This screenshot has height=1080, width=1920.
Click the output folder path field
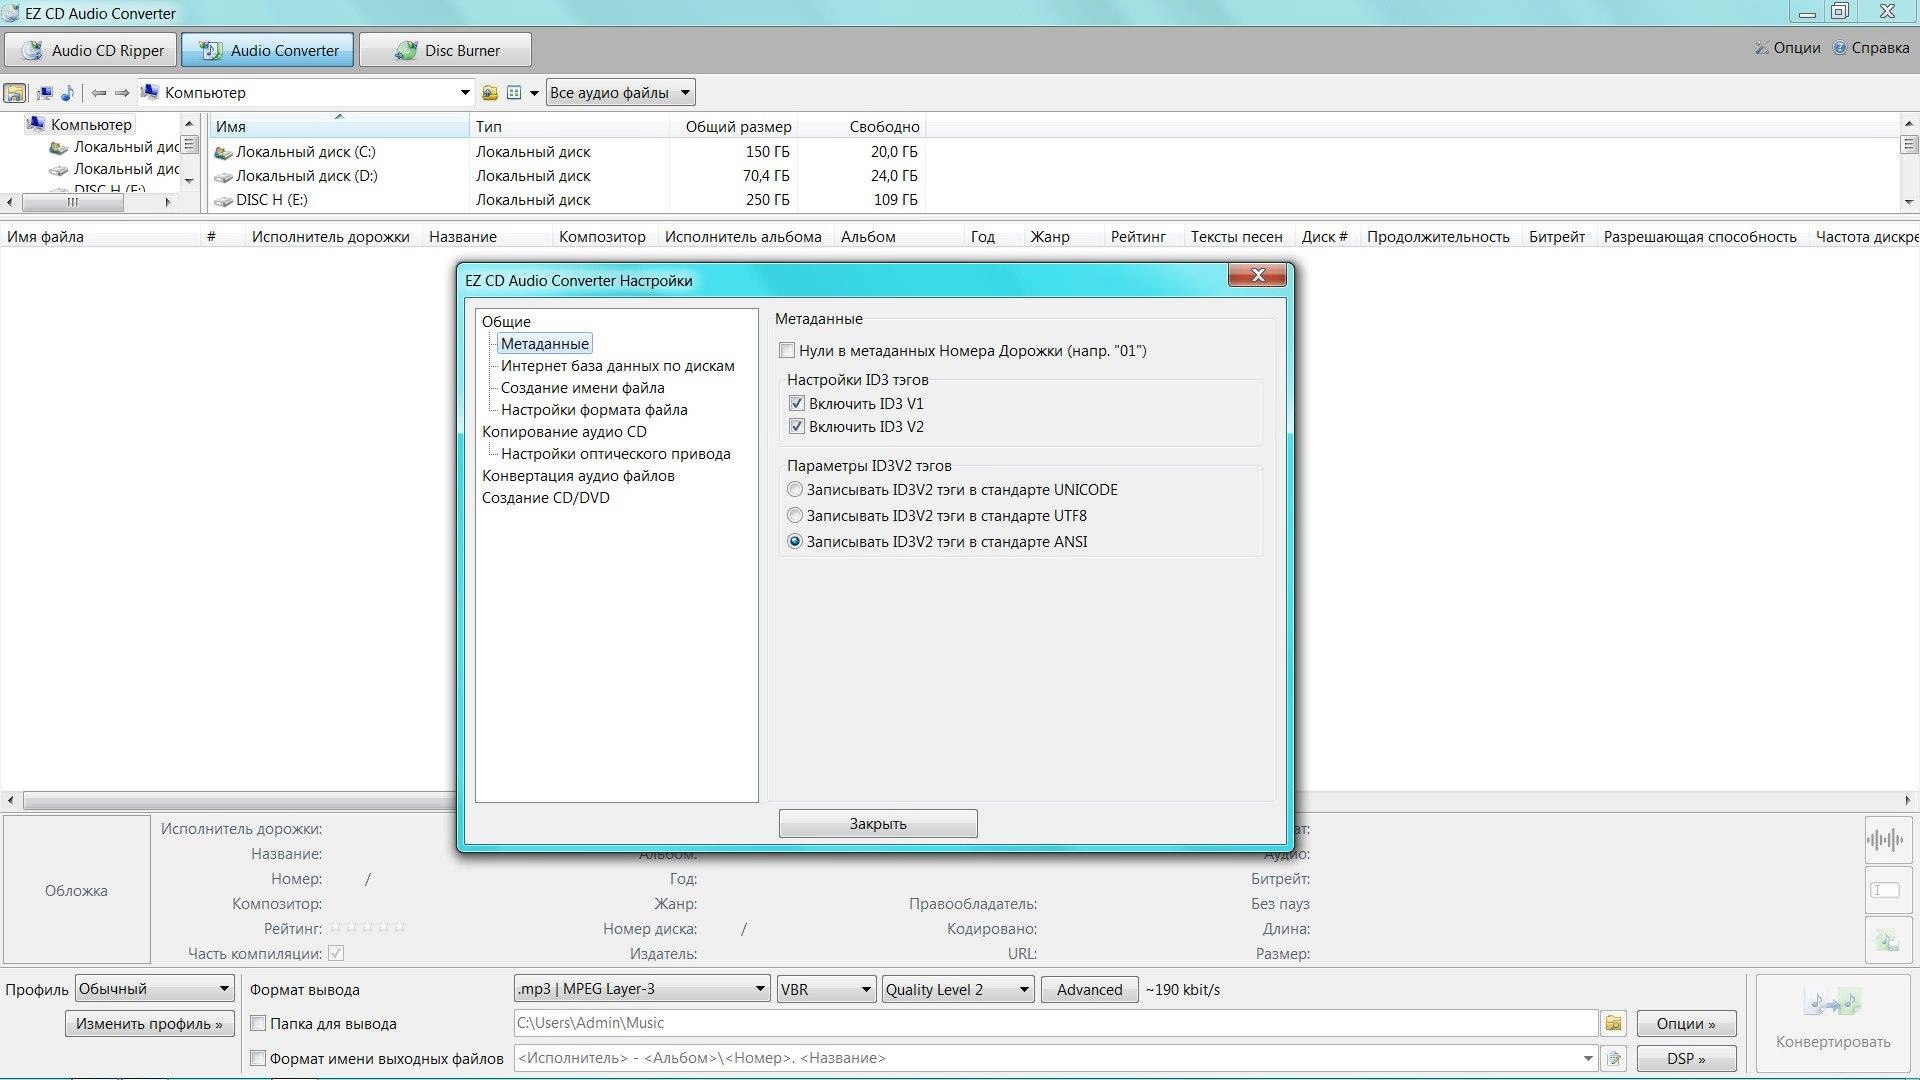(x=1055, y=1023)
